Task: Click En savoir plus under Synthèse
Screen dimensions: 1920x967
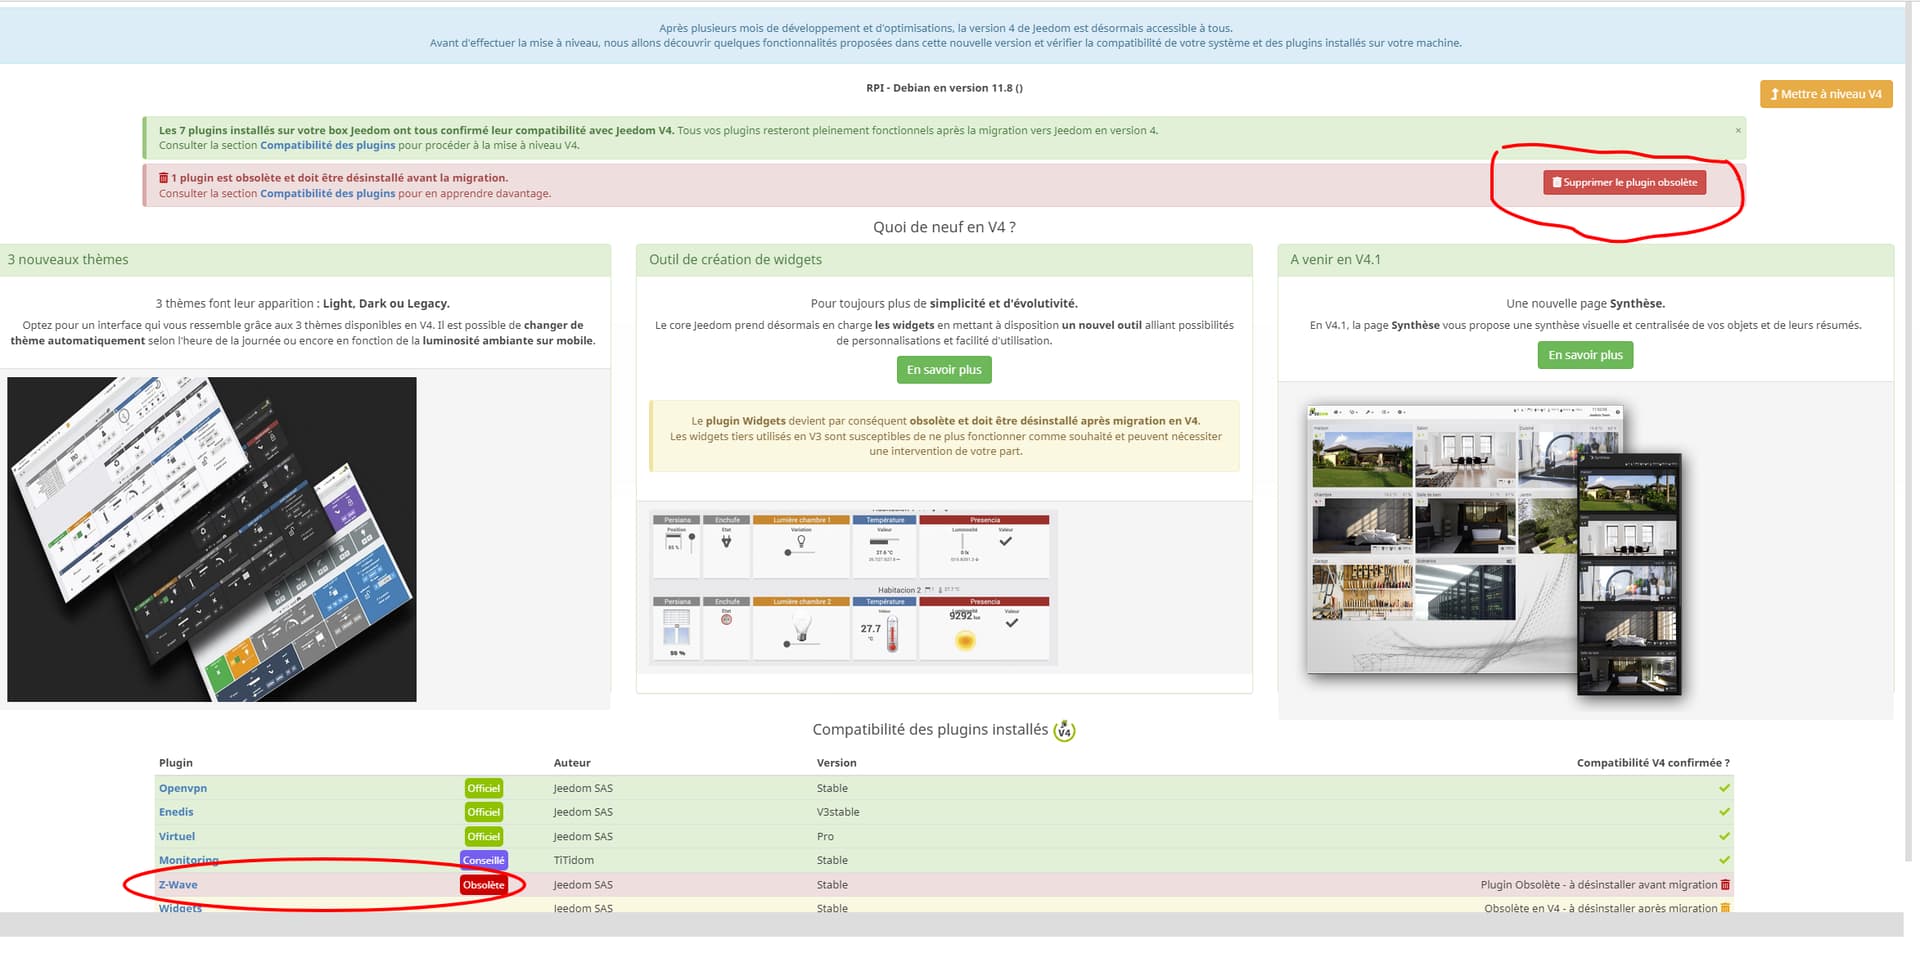Action: pyautogui.click(x=1585, y=355)
